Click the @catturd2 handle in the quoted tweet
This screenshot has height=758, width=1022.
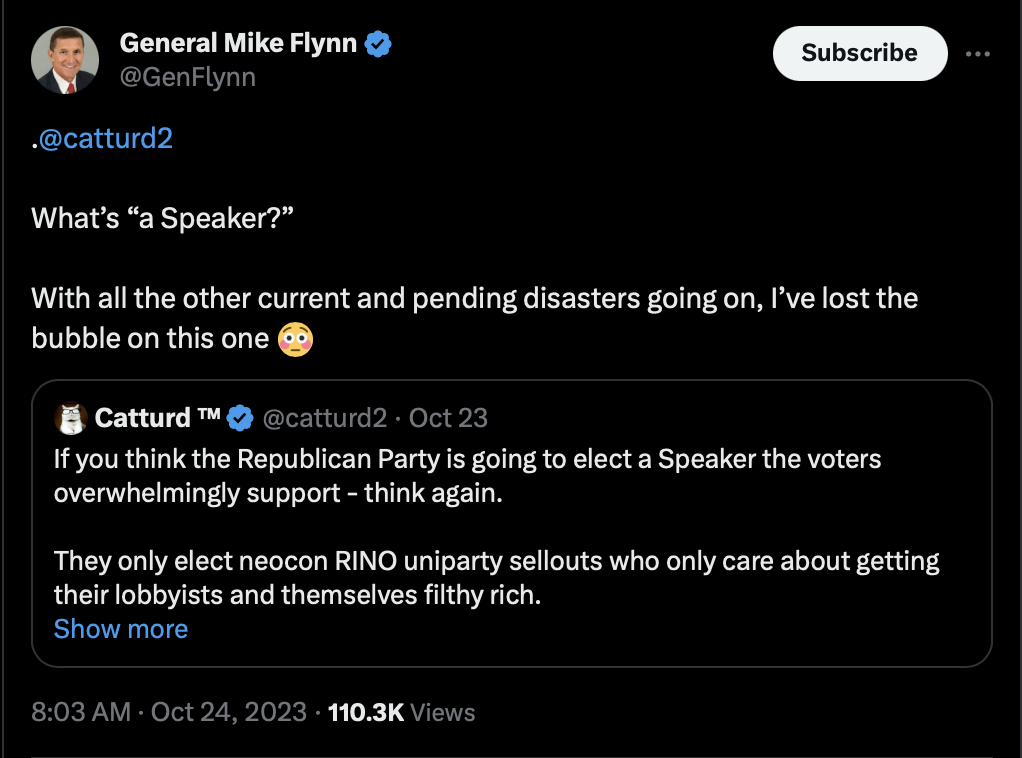pos(325,418)
